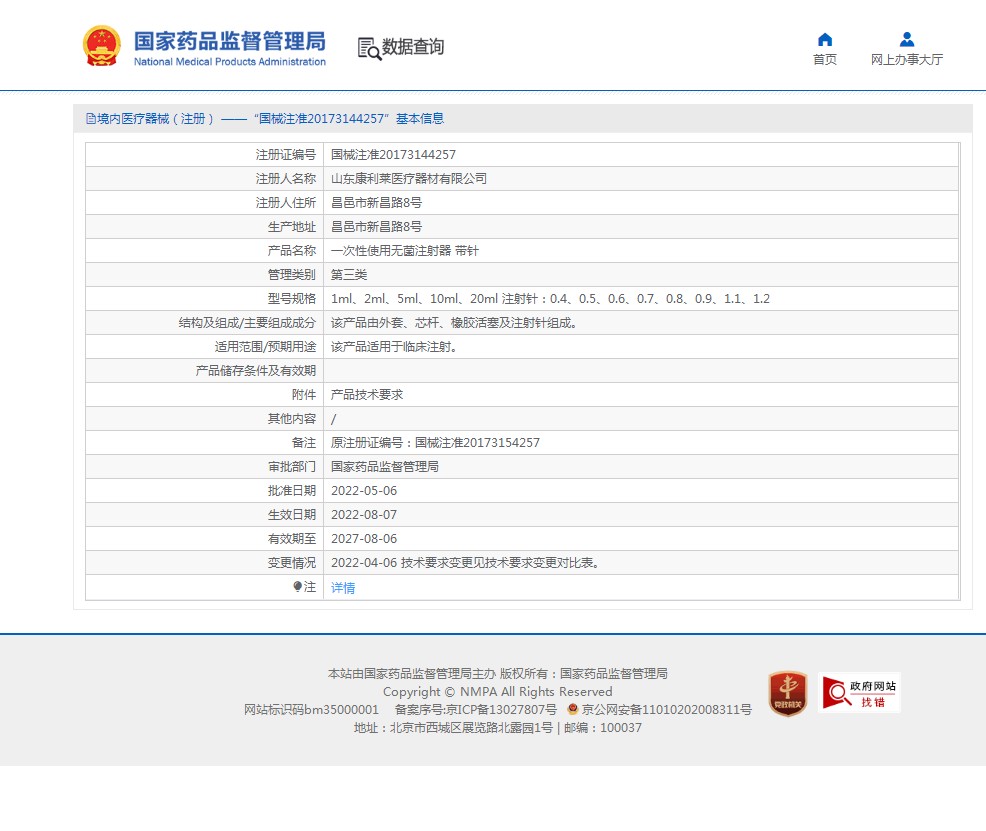The image size is (986, 831).
Task: Click the 首页 home icon
Action: coord(825,40)
